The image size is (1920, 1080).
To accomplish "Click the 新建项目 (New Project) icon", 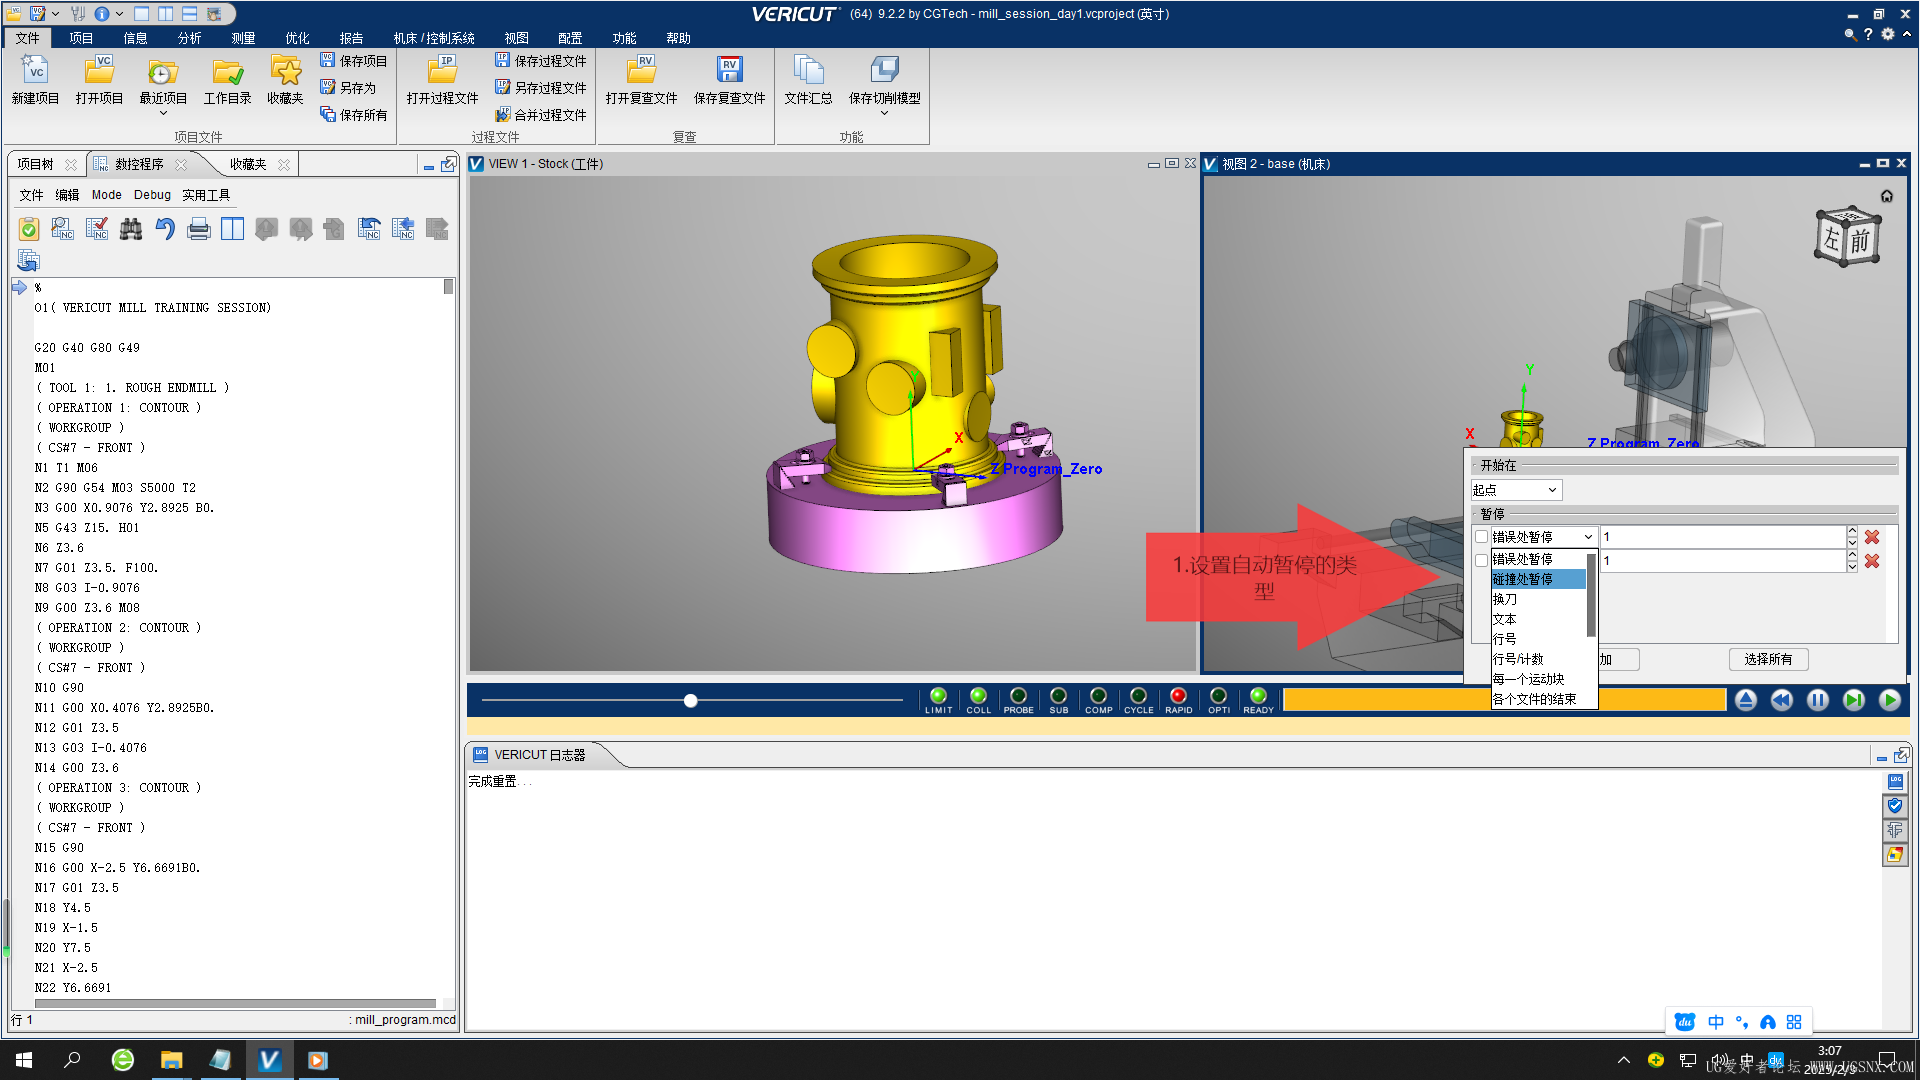I will (35, 80).
